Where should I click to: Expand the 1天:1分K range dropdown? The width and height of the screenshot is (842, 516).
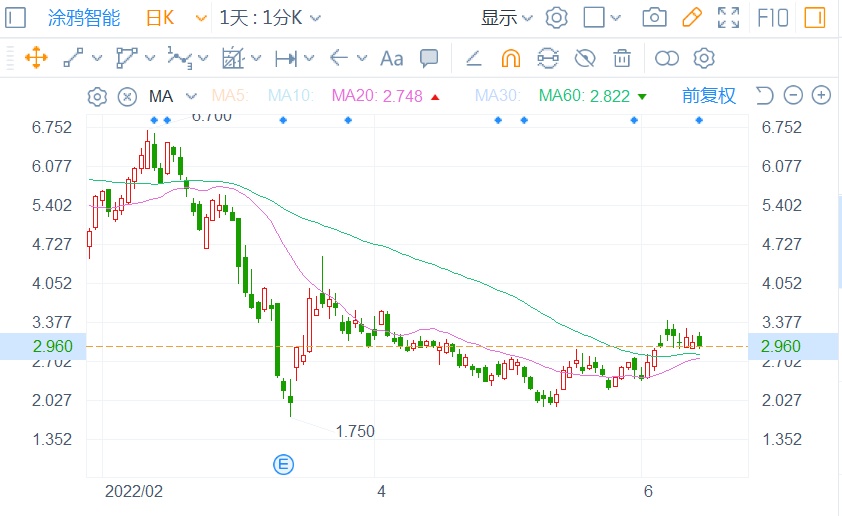[x=270, y=18]
